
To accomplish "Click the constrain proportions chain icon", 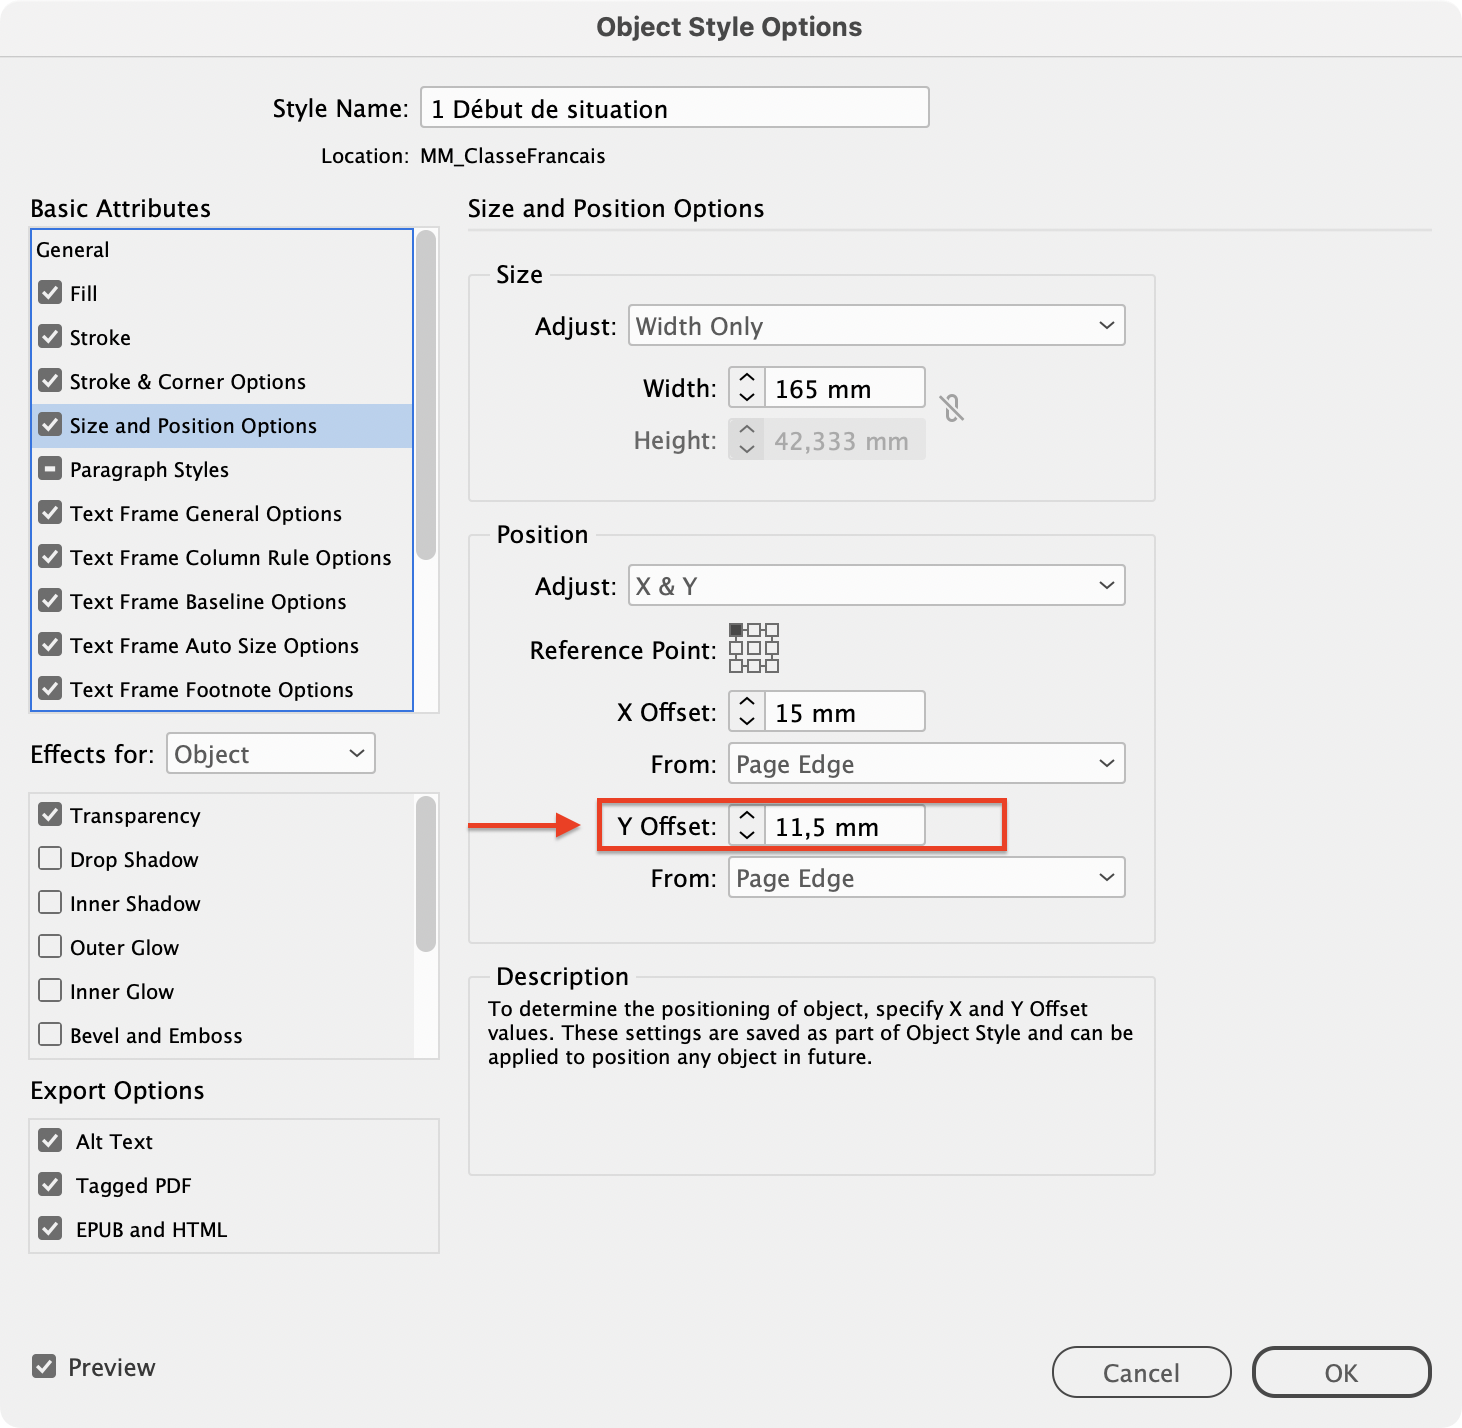I will 951,409.
